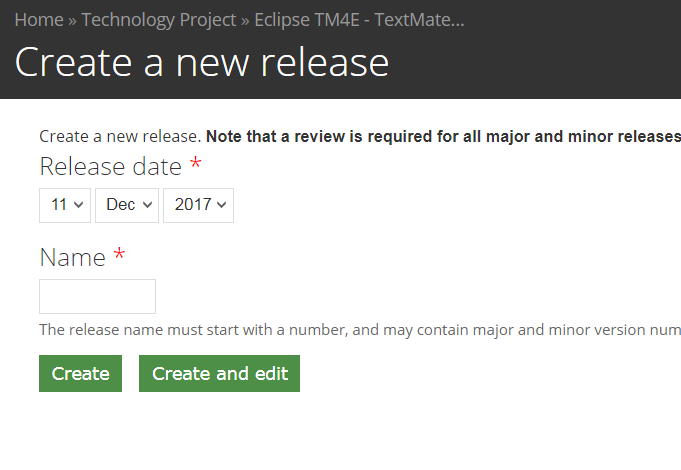Go to Eclipse TM4E - TextMate breadcrumb
Image resolution: width=681 pixels, height=470 pixels.
click(359, 19)
